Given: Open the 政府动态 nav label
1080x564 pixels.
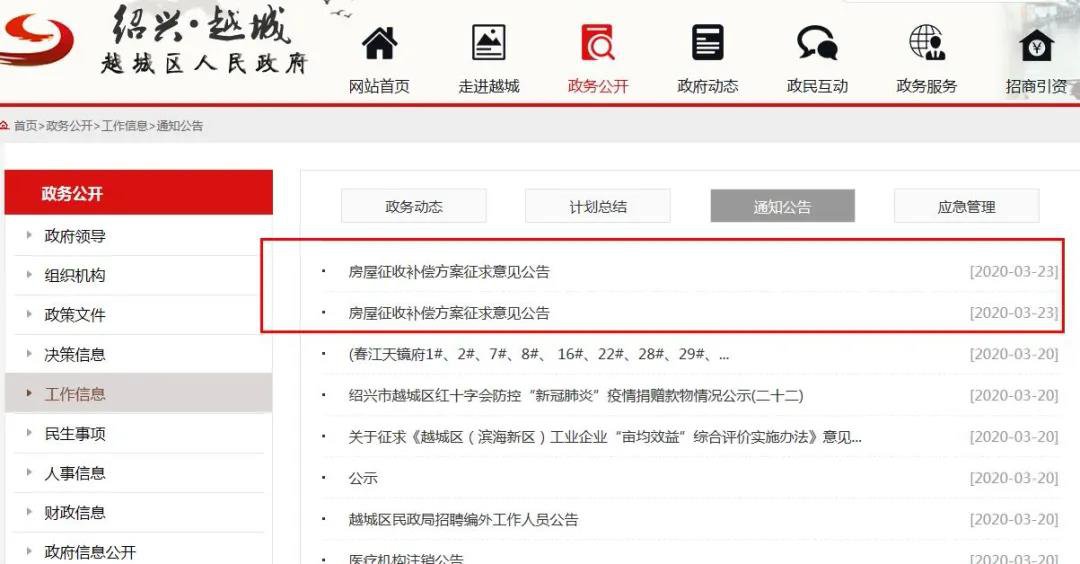Looking at the screenshot, I should tap(707, 86).
